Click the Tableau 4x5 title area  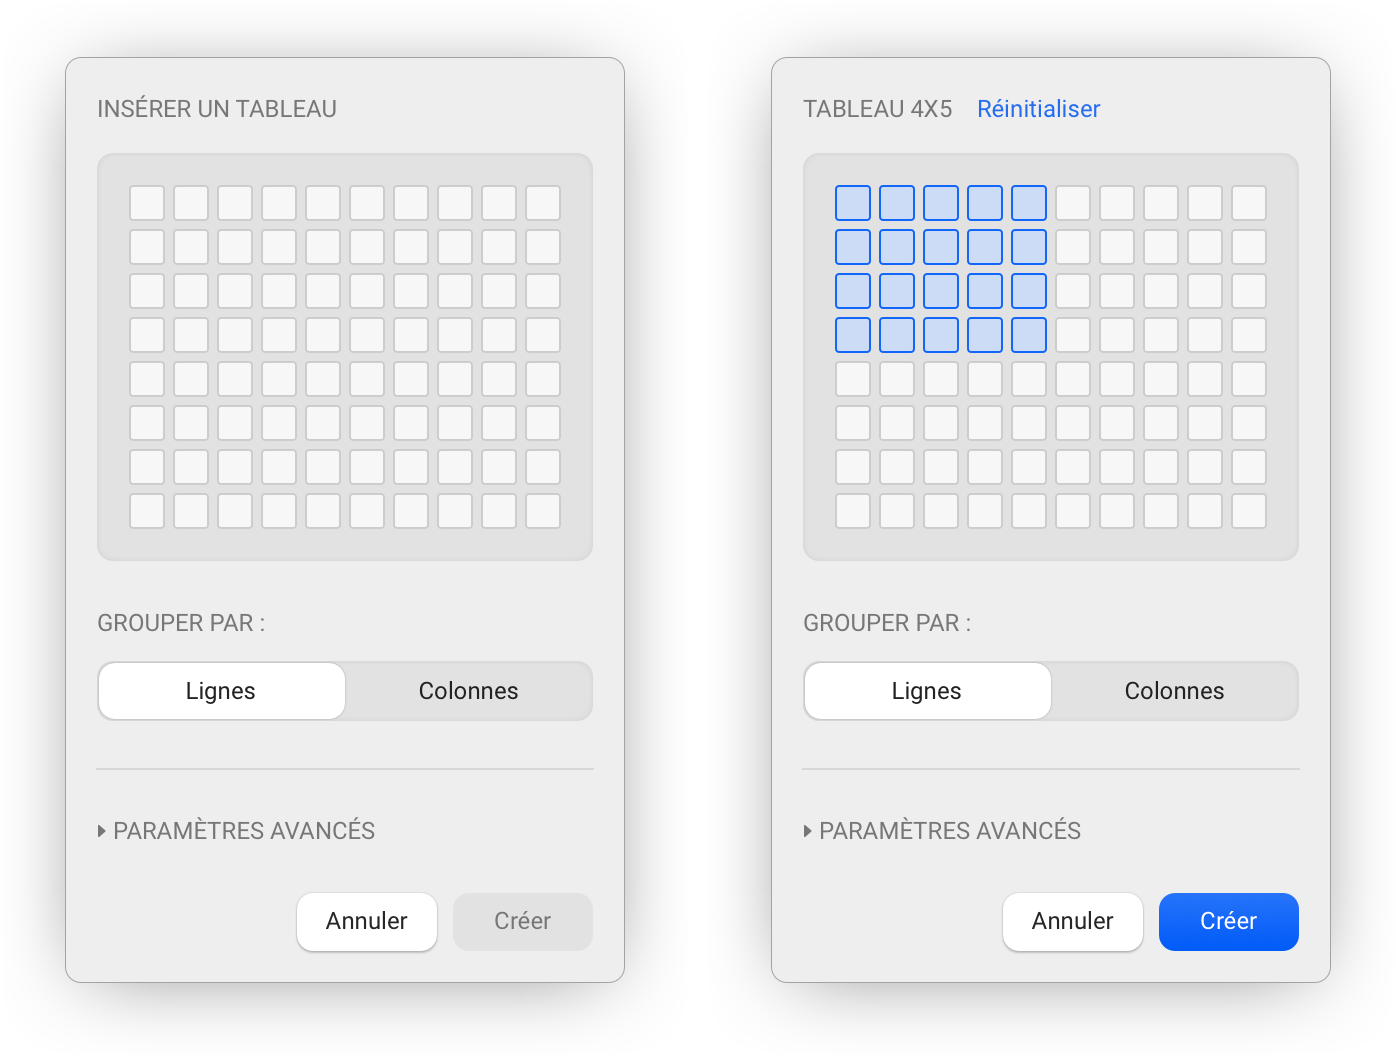pos(878,109)
